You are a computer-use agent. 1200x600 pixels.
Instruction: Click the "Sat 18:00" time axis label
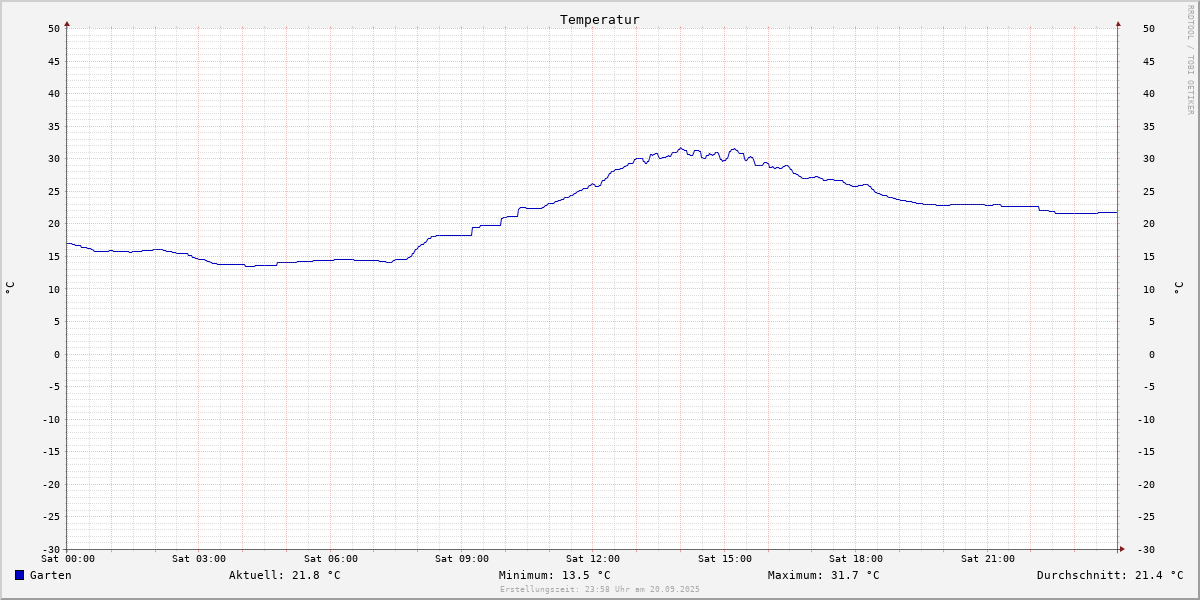tap(856, 559)
